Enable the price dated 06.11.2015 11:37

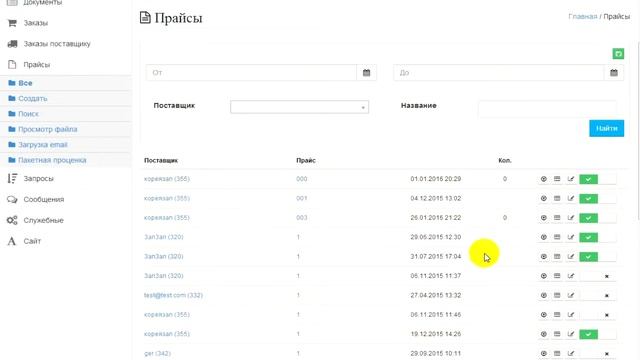[598, 276]
